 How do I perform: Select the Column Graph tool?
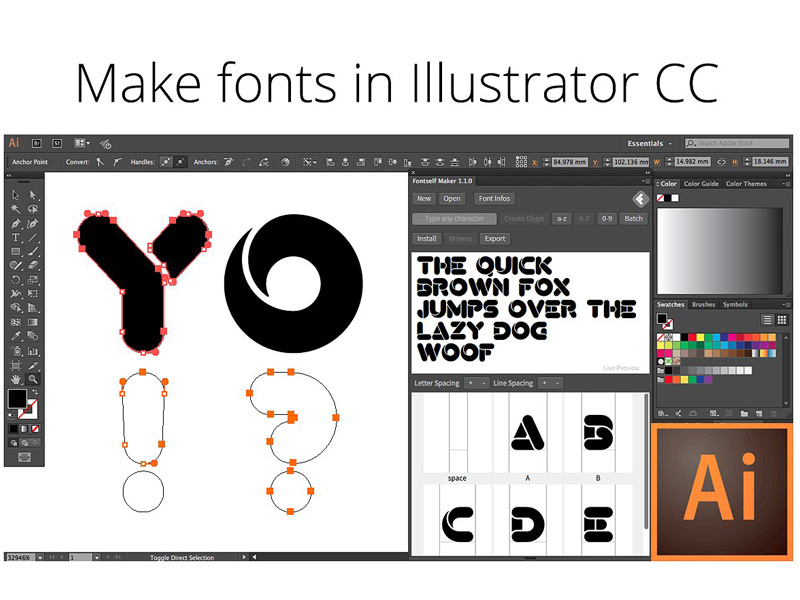[33, 351]
